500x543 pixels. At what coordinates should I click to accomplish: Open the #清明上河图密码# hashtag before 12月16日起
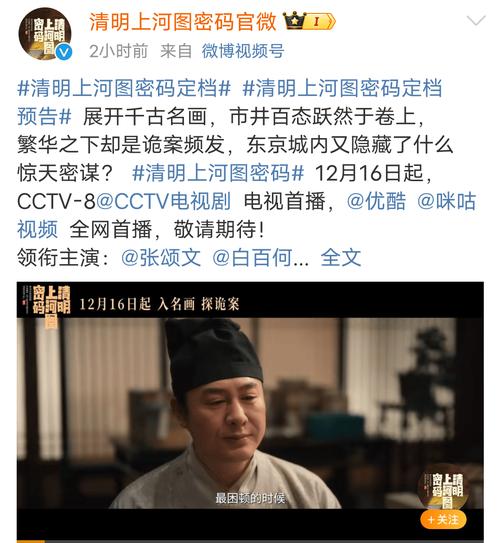click(218, 173)
